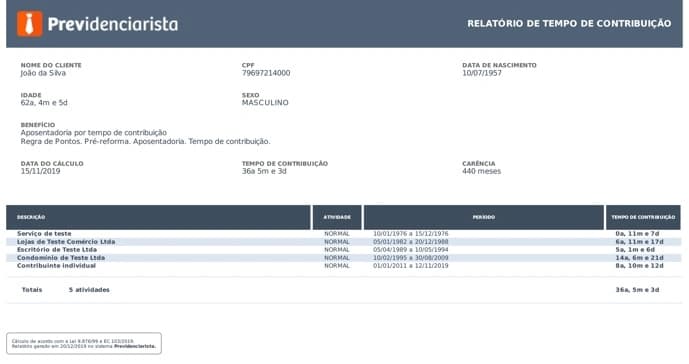
Task: Click the 'Totais' label
Action: (32, 290)
